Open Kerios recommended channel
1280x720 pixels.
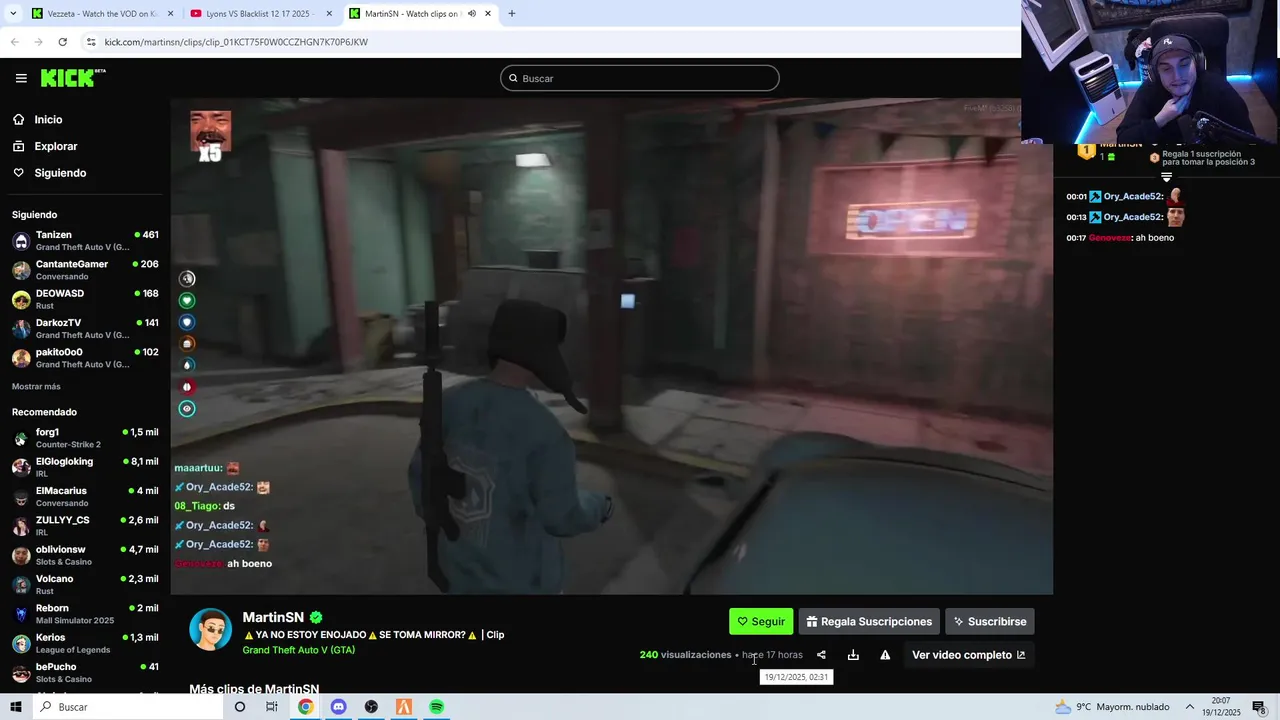pos(85,643)
